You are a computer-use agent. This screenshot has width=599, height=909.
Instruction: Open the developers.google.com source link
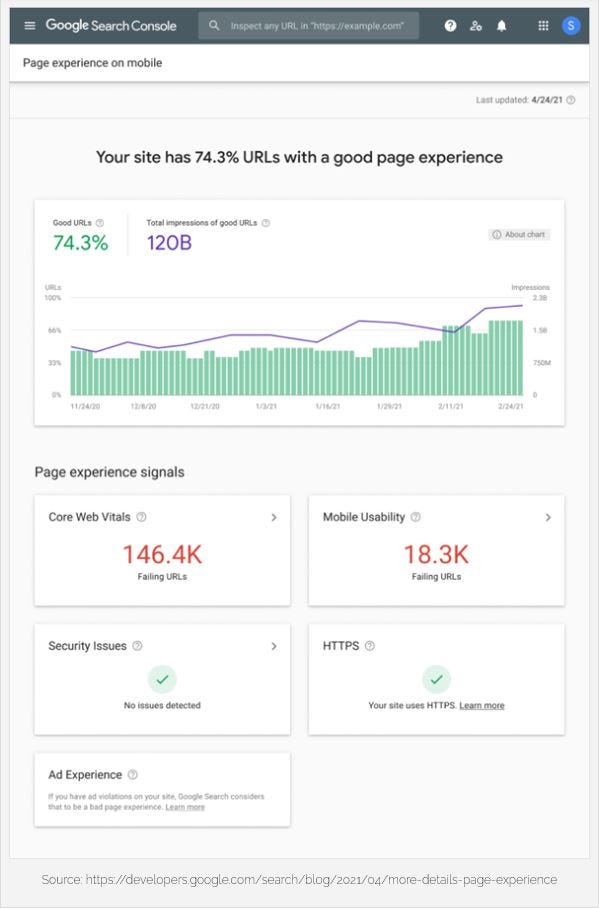click(x=321, y=879)
